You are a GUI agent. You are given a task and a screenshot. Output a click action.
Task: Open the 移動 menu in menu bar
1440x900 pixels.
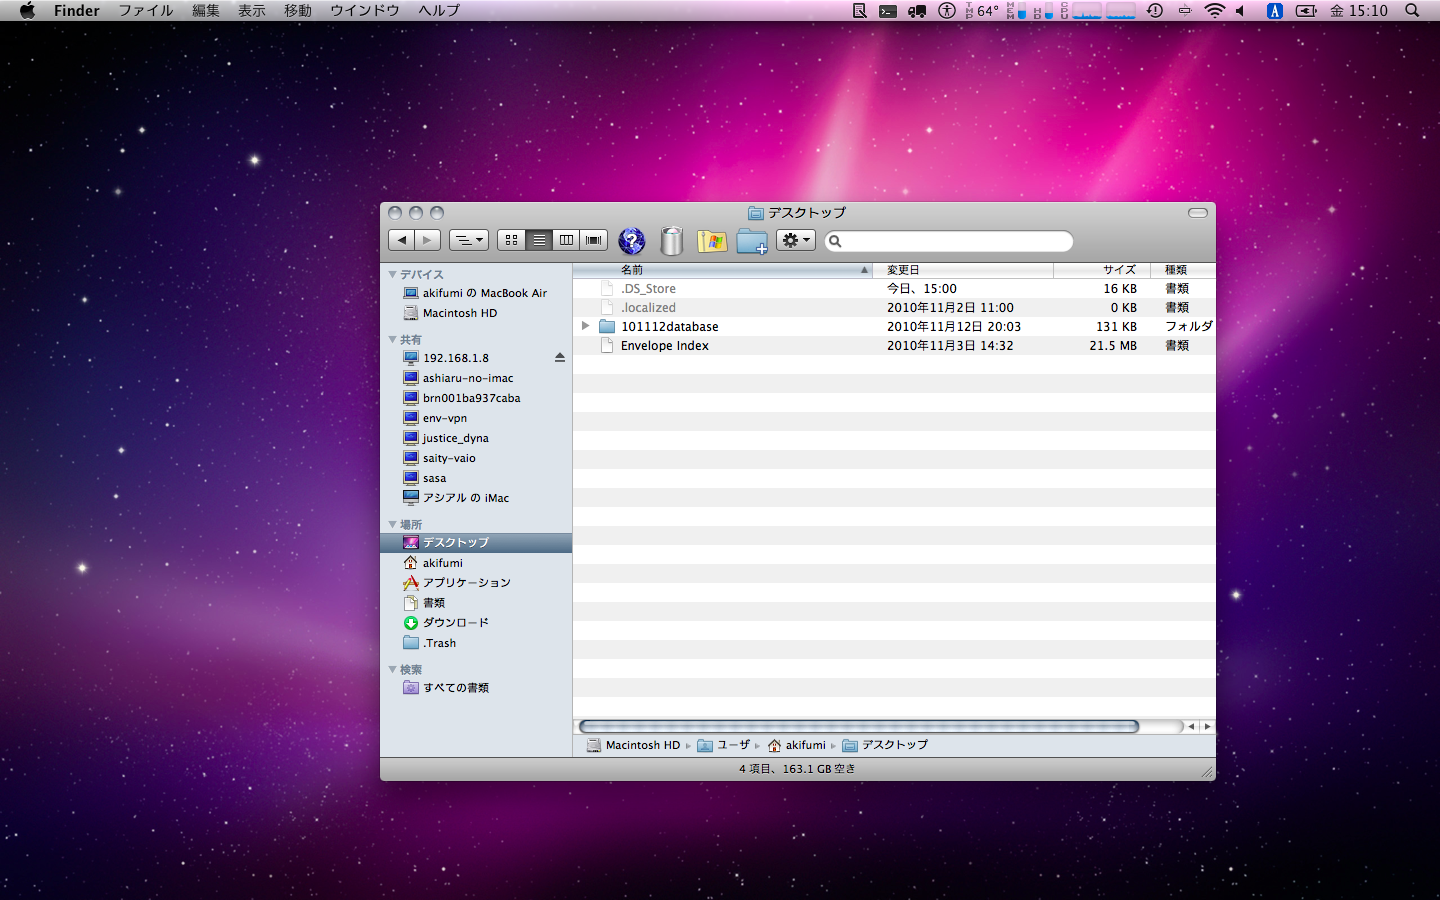pos(298,11)
